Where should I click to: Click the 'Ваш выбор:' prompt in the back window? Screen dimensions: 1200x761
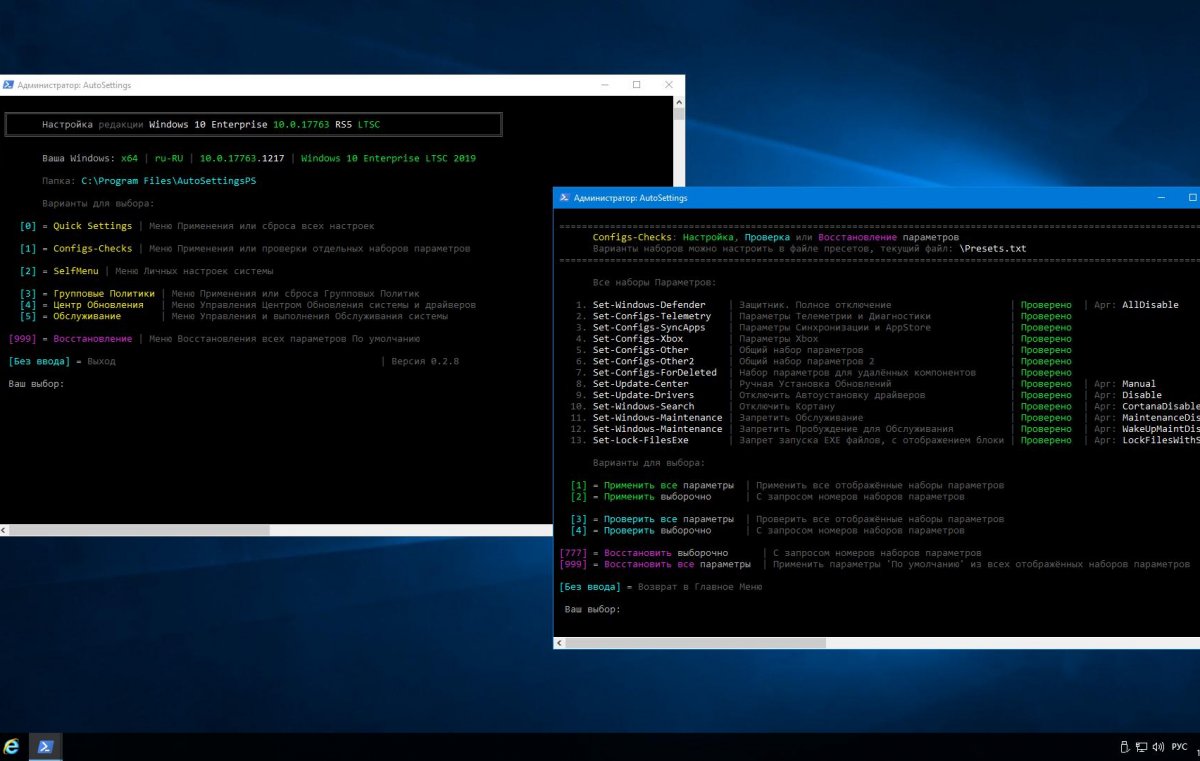(36, 384)
